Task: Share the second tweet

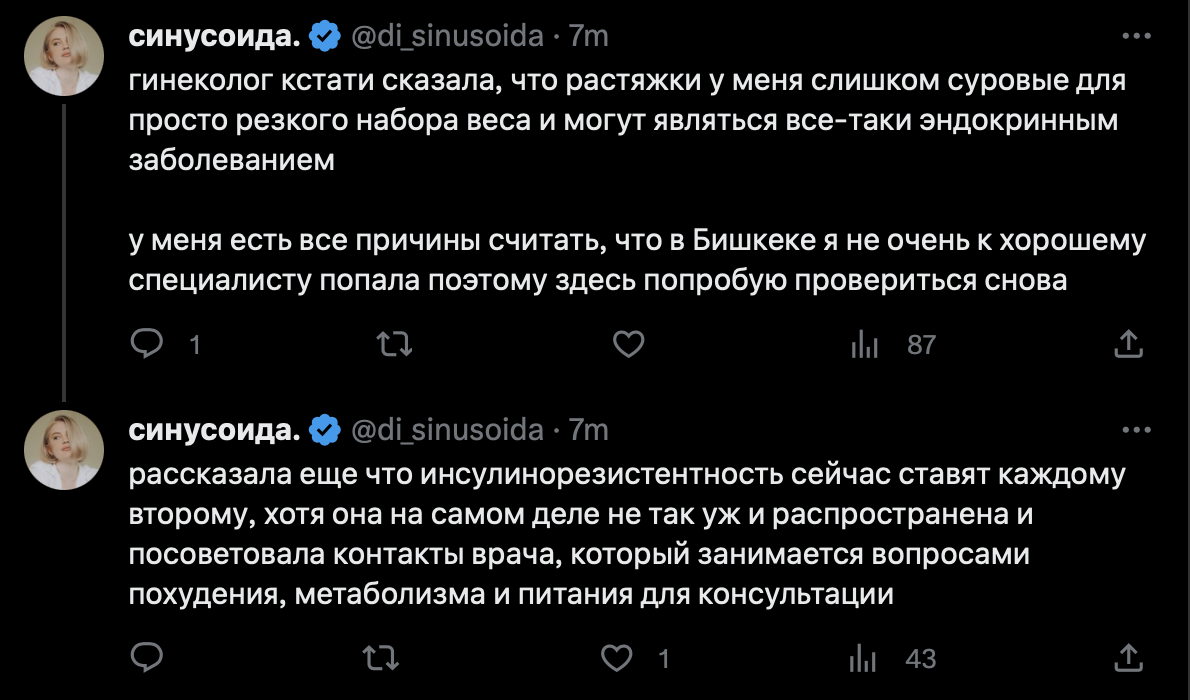Action: [1128, 658]
